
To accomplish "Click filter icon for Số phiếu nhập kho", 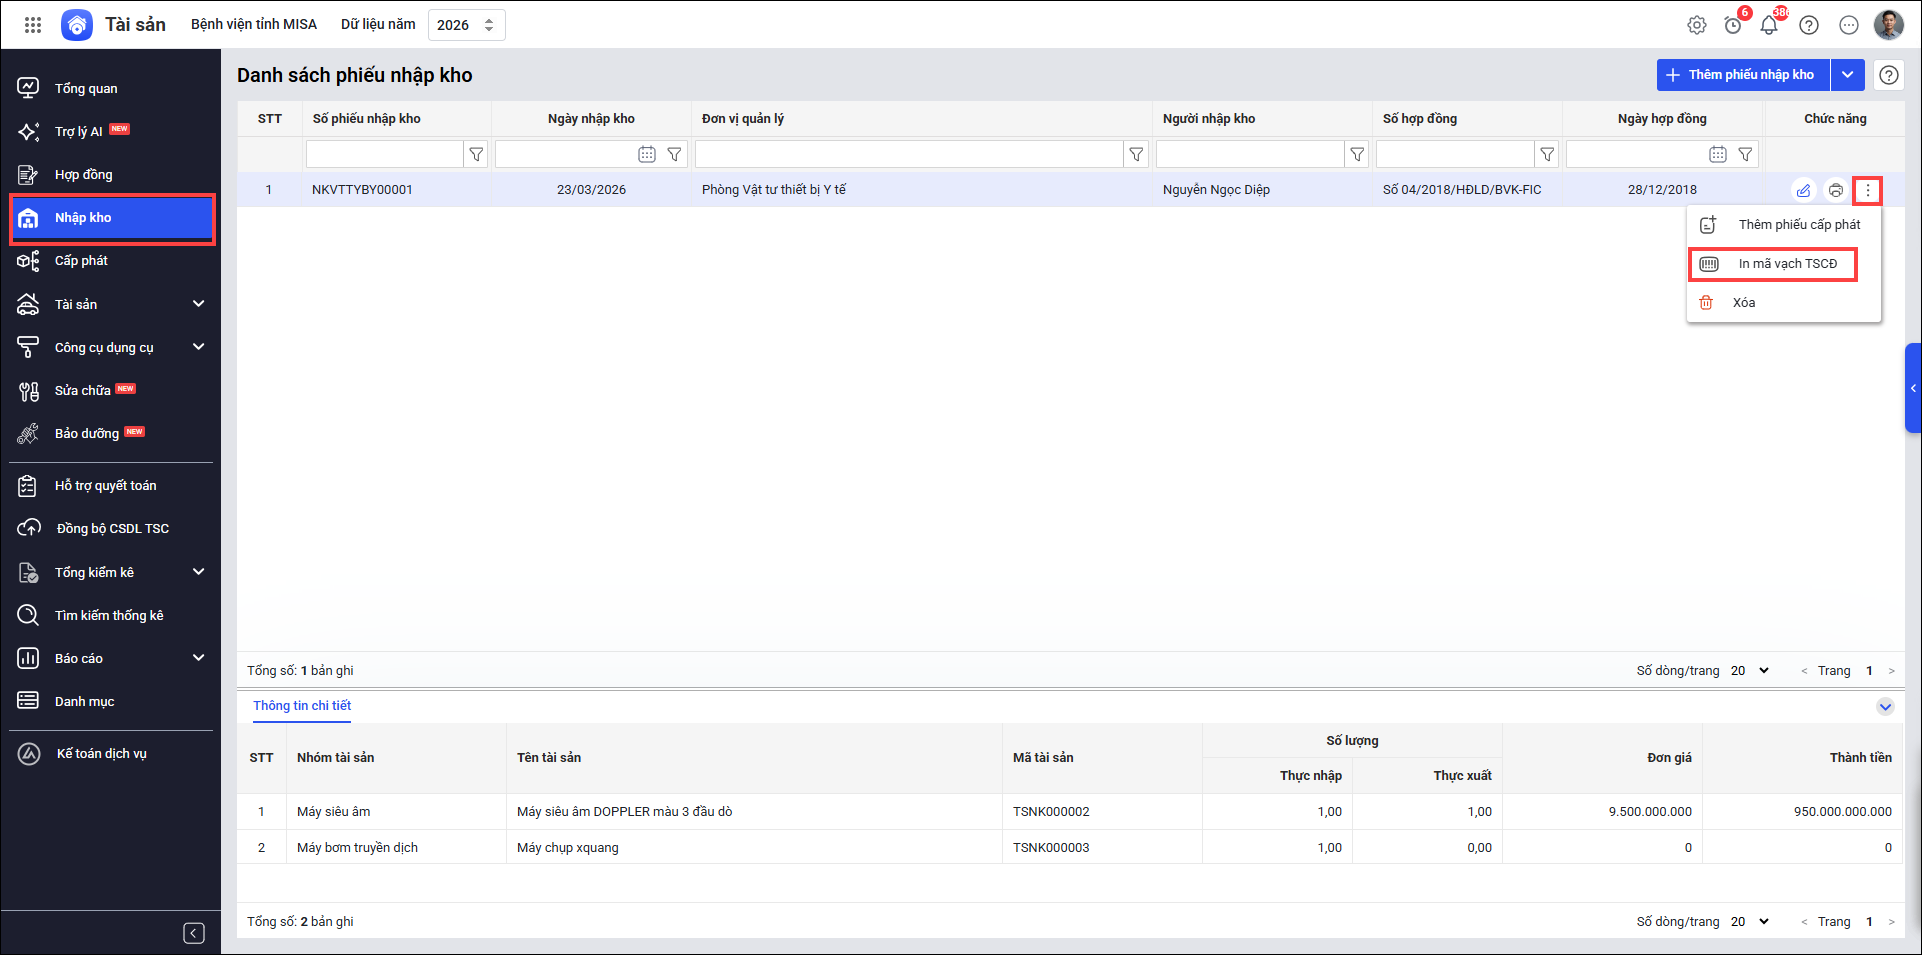I will 476,154.
